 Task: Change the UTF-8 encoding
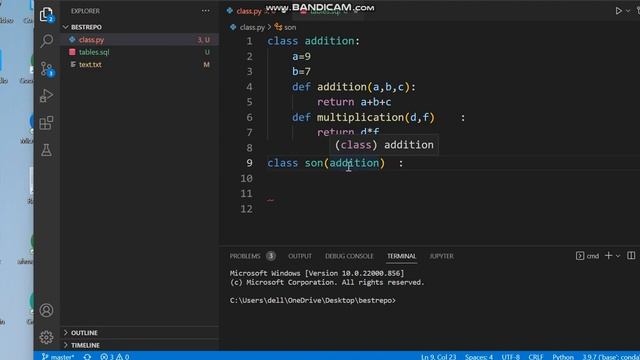click(511, 357)
